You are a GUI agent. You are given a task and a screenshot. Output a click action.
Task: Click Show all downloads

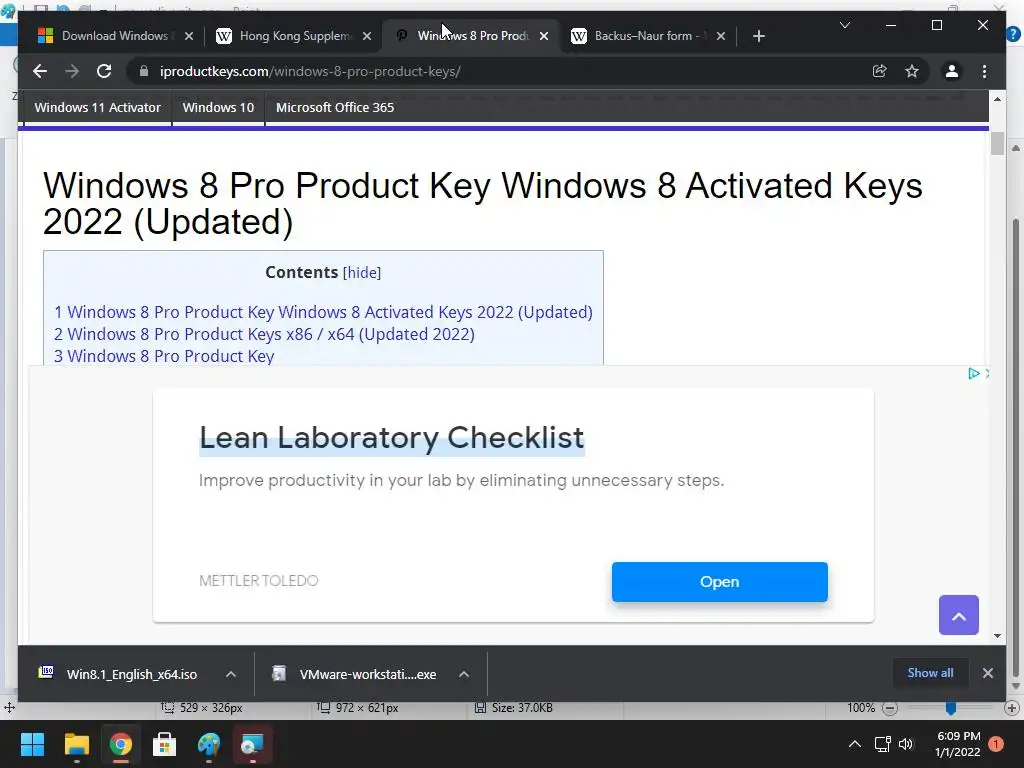pyautogui.click(x=930, y=673)
